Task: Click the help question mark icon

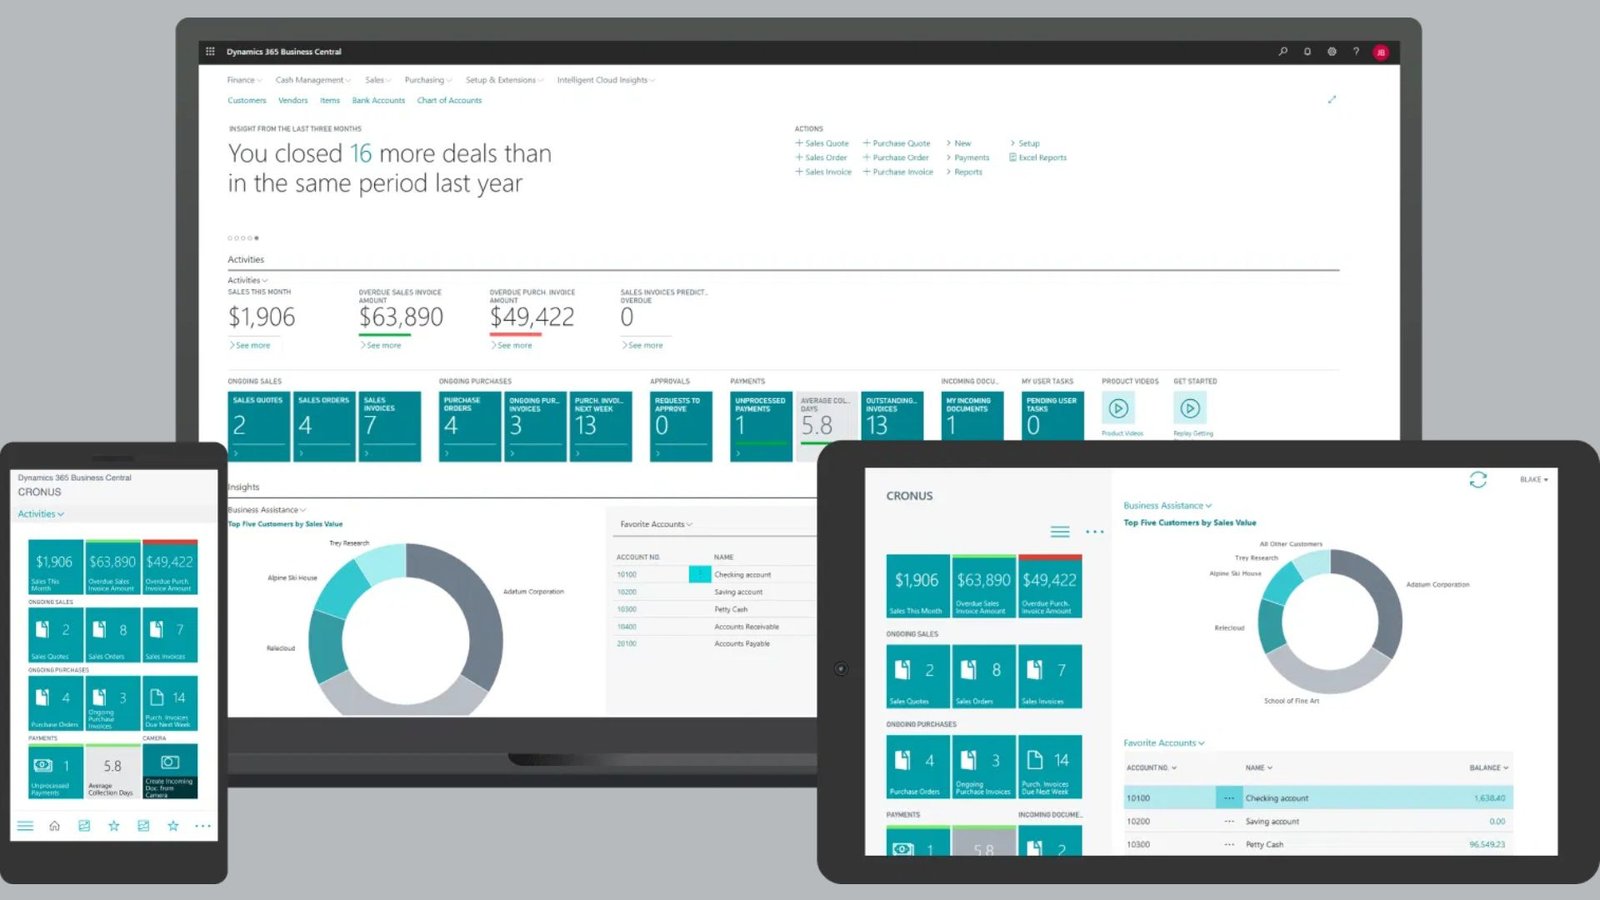Action: click(x=1356, y=51)
